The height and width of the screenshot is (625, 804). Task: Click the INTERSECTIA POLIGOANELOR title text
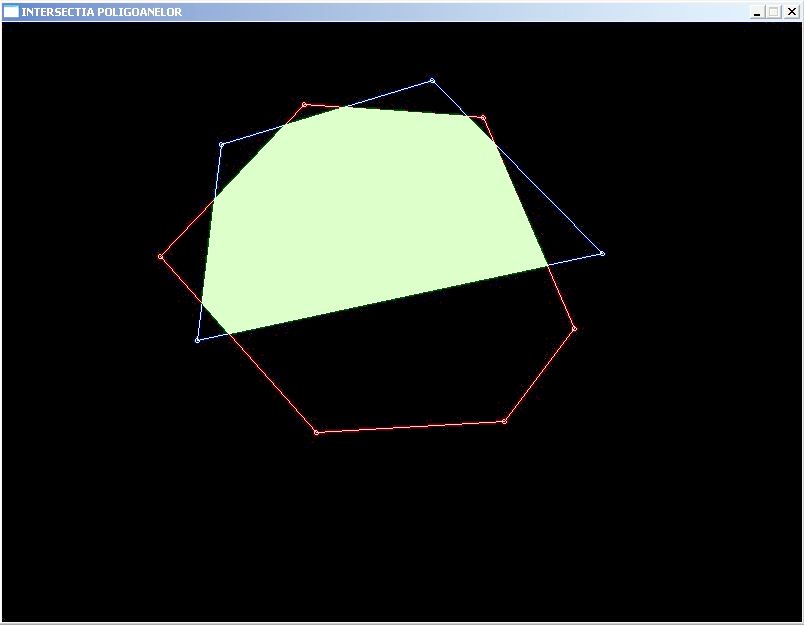(x=102, y=12)
